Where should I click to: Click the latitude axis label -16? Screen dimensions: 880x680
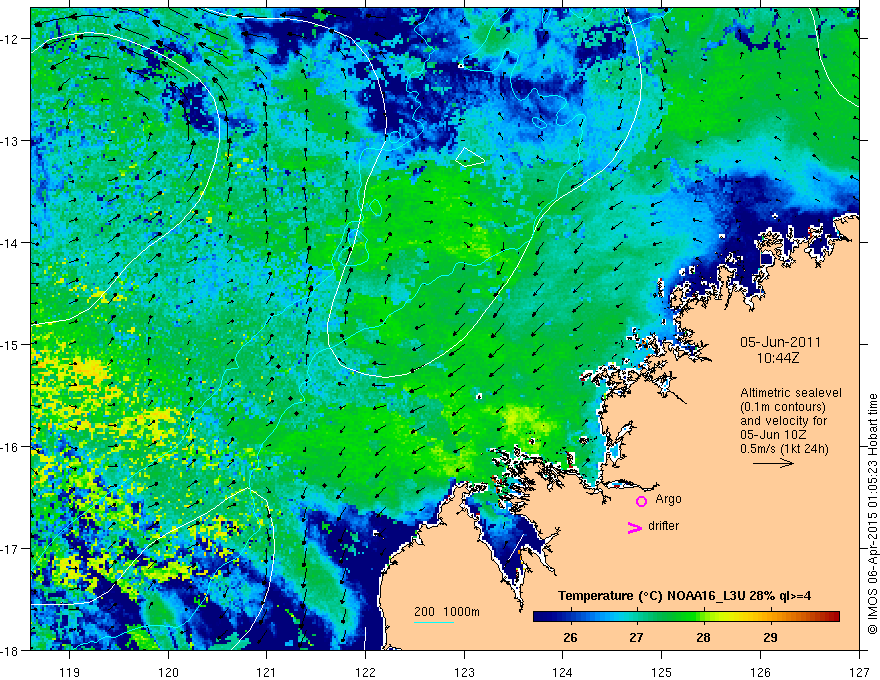[10, 447]
